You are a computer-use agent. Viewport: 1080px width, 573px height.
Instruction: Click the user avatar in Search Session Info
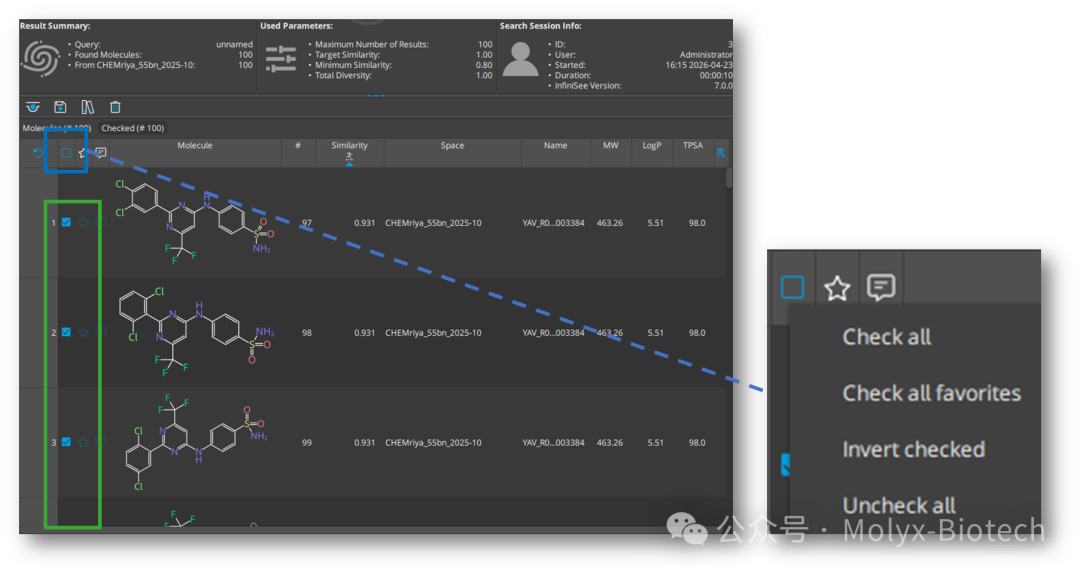[521, 59]
